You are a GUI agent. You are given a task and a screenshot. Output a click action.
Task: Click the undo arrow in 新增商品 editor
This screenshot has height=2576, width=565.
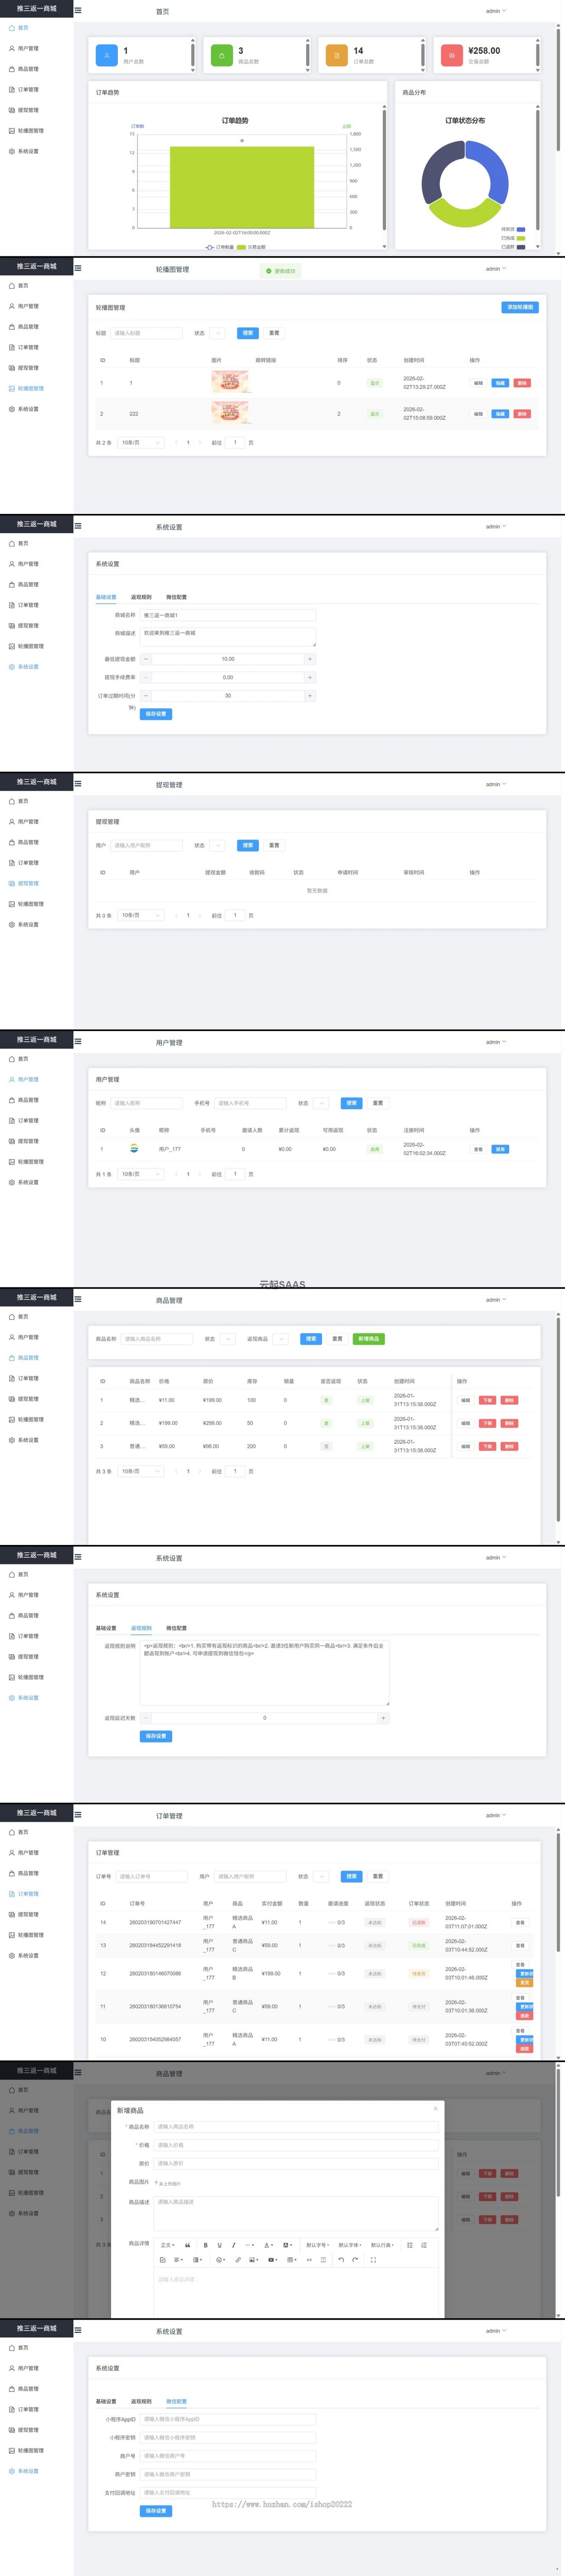pos(341,2260)
